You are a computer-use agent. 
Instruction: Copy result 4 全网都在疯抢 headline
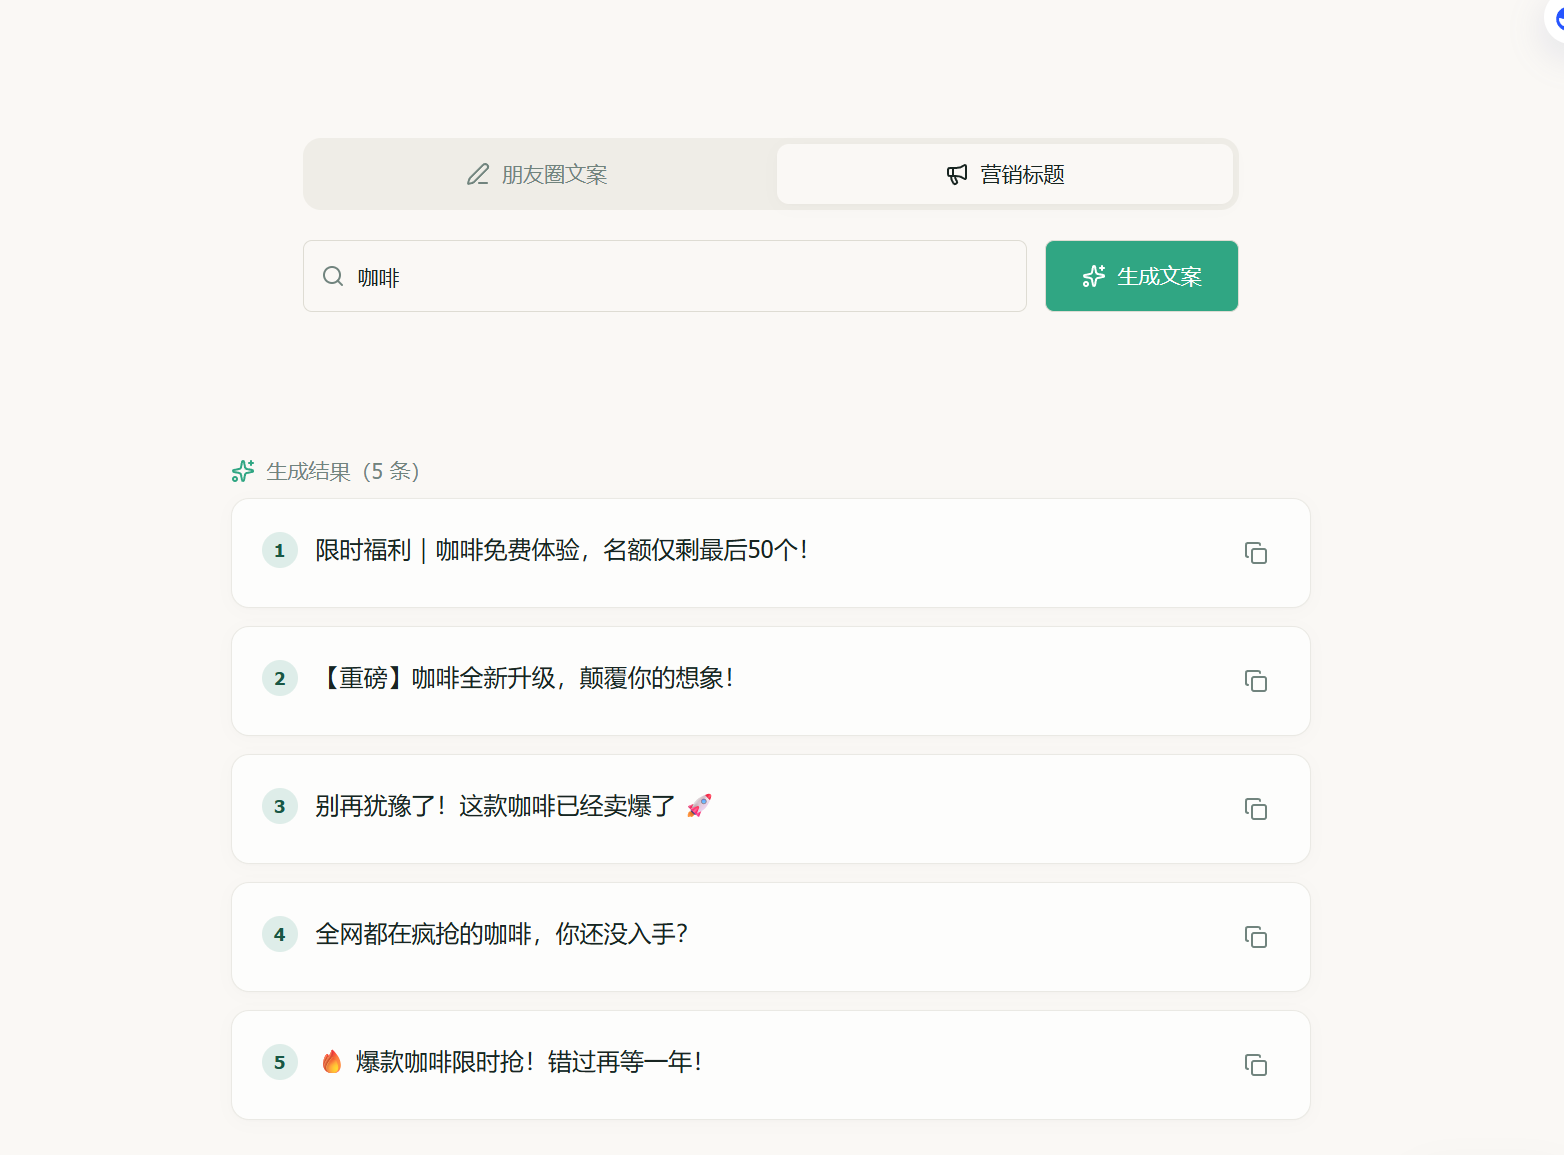click(x=1256, y=937)
